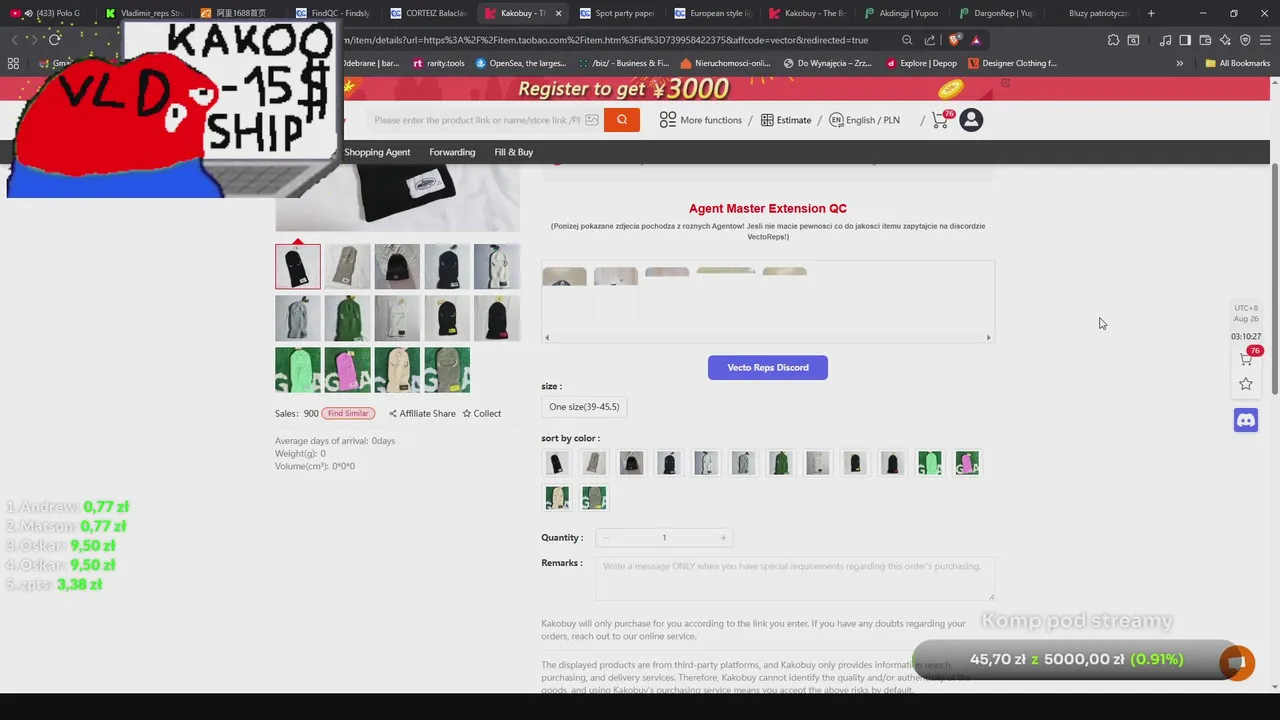
Task: Open the browser hamburger main menu
Action: (x=1265, y=40)
